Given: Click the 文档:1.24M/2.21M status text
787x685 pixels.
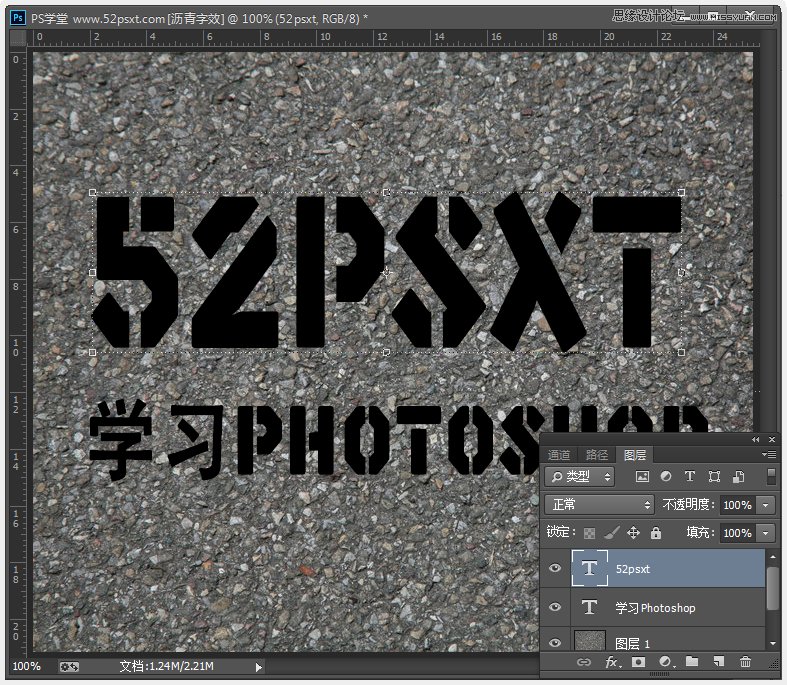Looking at the screenshot, I should 167,666.
